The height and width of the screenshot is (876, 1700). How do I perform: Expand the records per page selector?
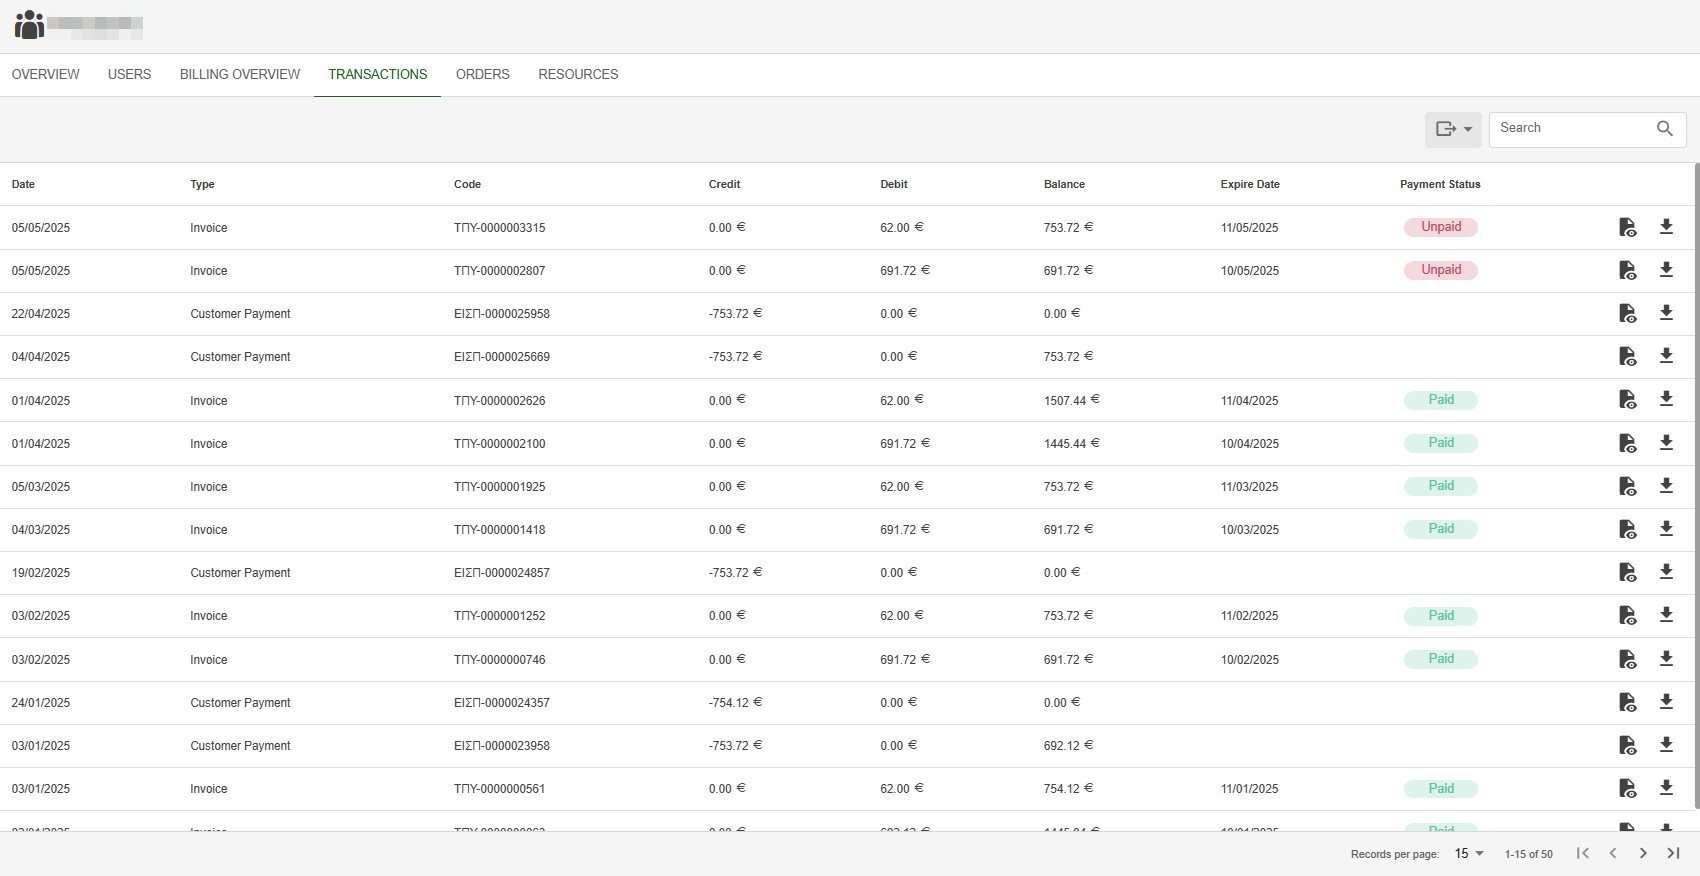coord(1468,854)
